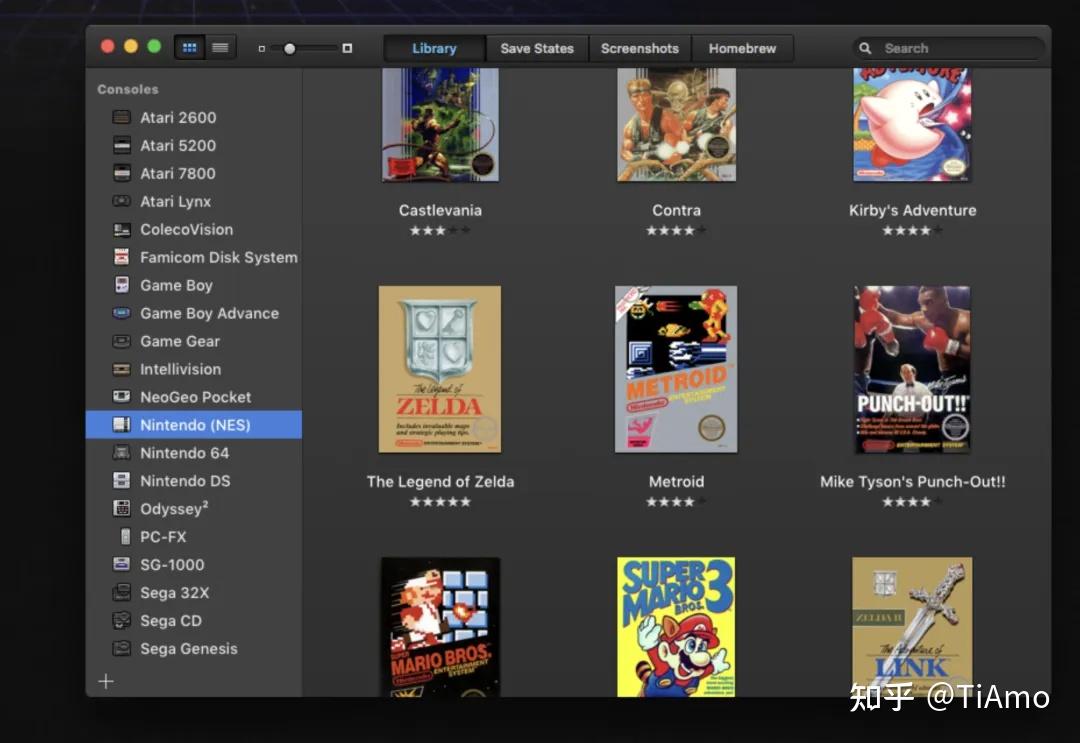Select Mike Tyson's Punch-Out!! cover
The width and height of the screenshot is (1080, 743).
tap(912, 369)
